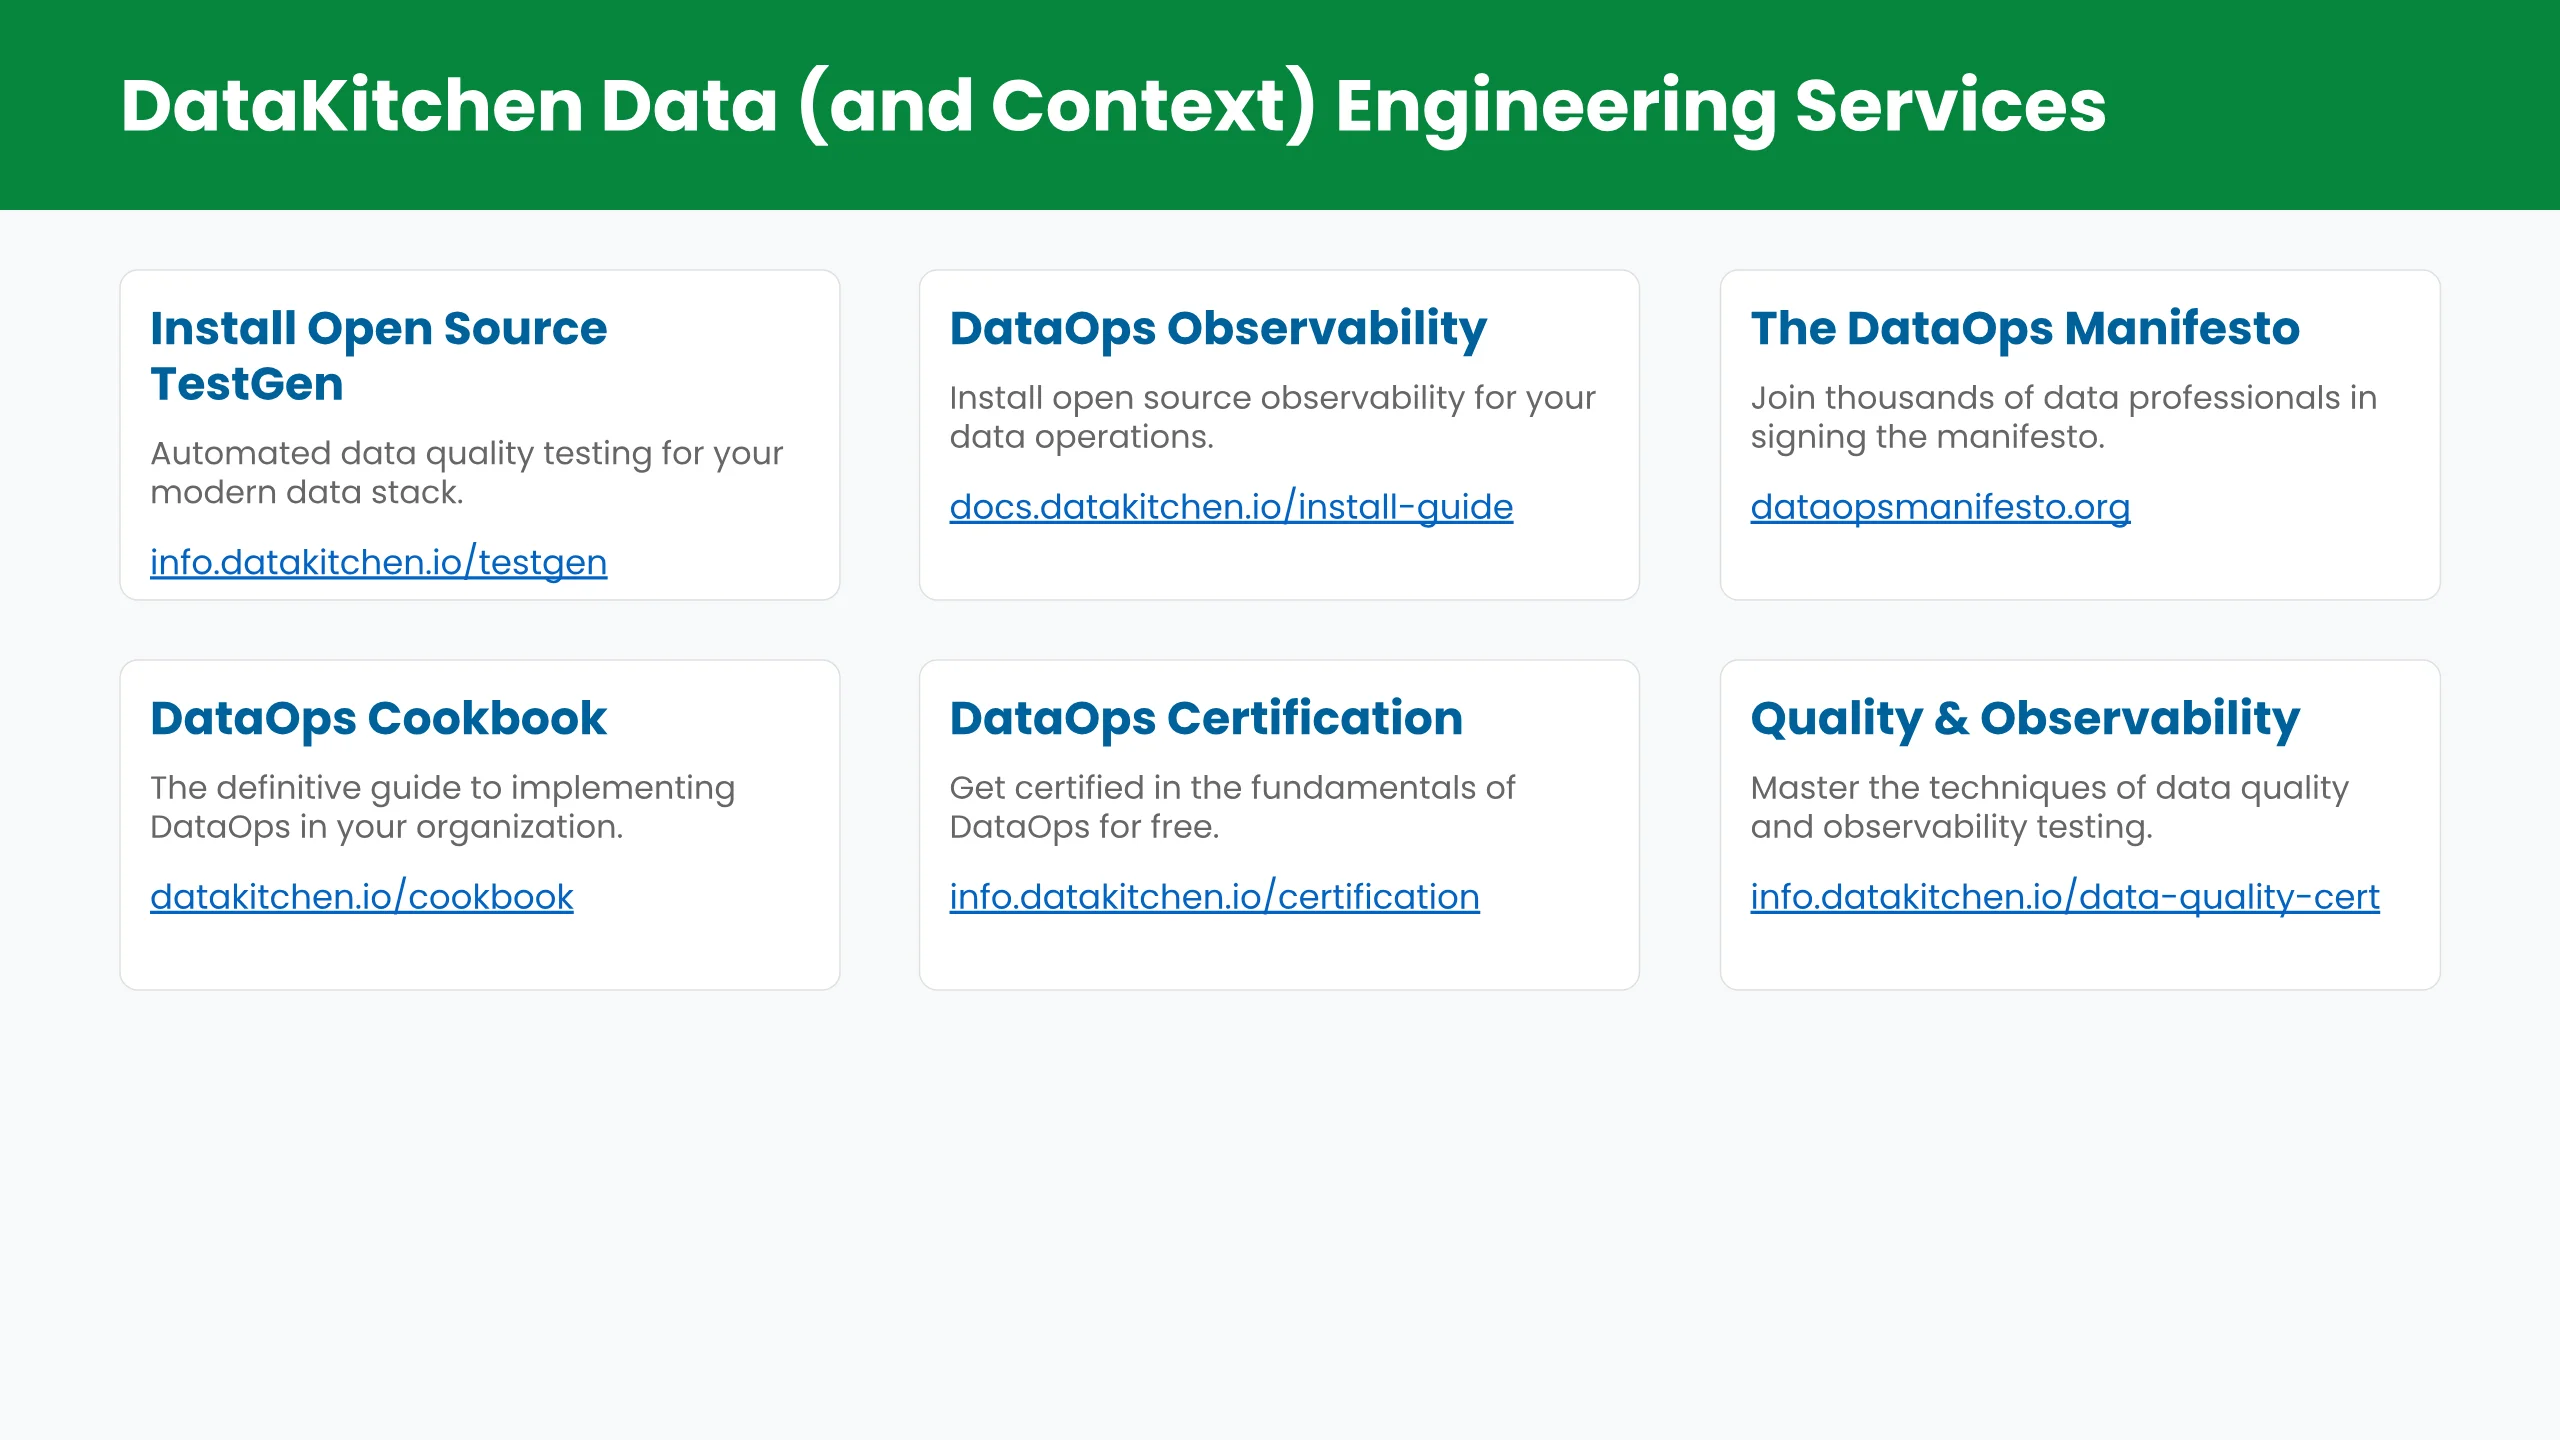The width and height of the screenshot is (2560, 1440).
Task: Open the info.datakitchen.io/testgen link
Action: 378,563
